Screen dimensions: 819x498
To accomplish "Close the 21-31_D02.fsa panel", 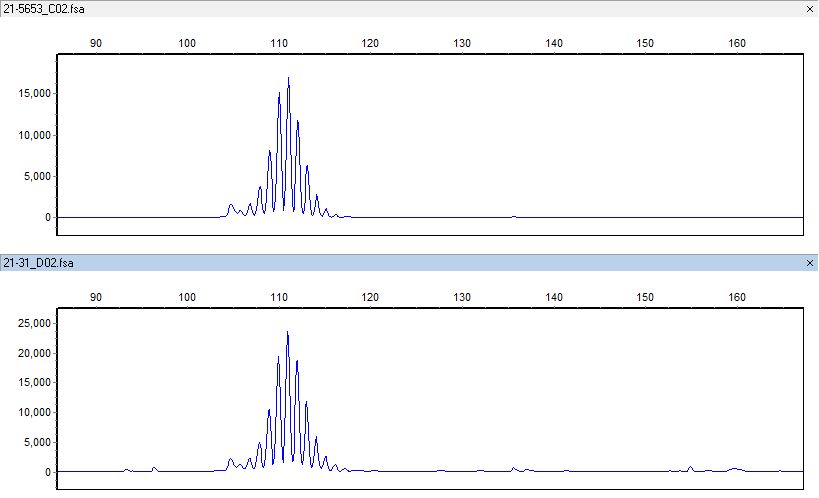I will coord(809,263).
